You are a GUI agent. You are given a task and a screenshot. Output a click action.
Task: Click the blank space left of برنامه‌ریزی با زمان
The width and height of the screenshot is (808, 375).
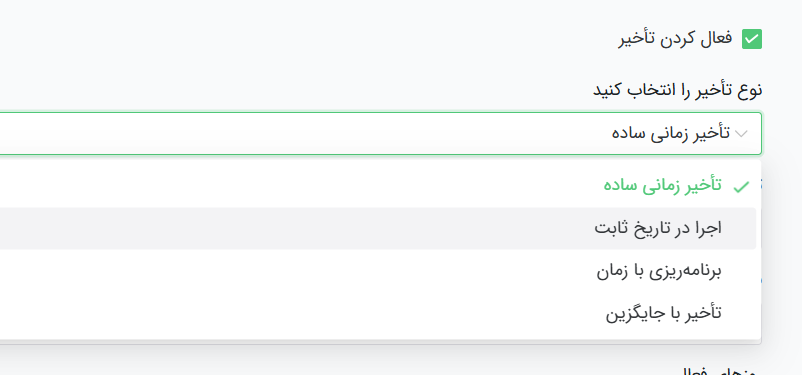coord(296,271)
